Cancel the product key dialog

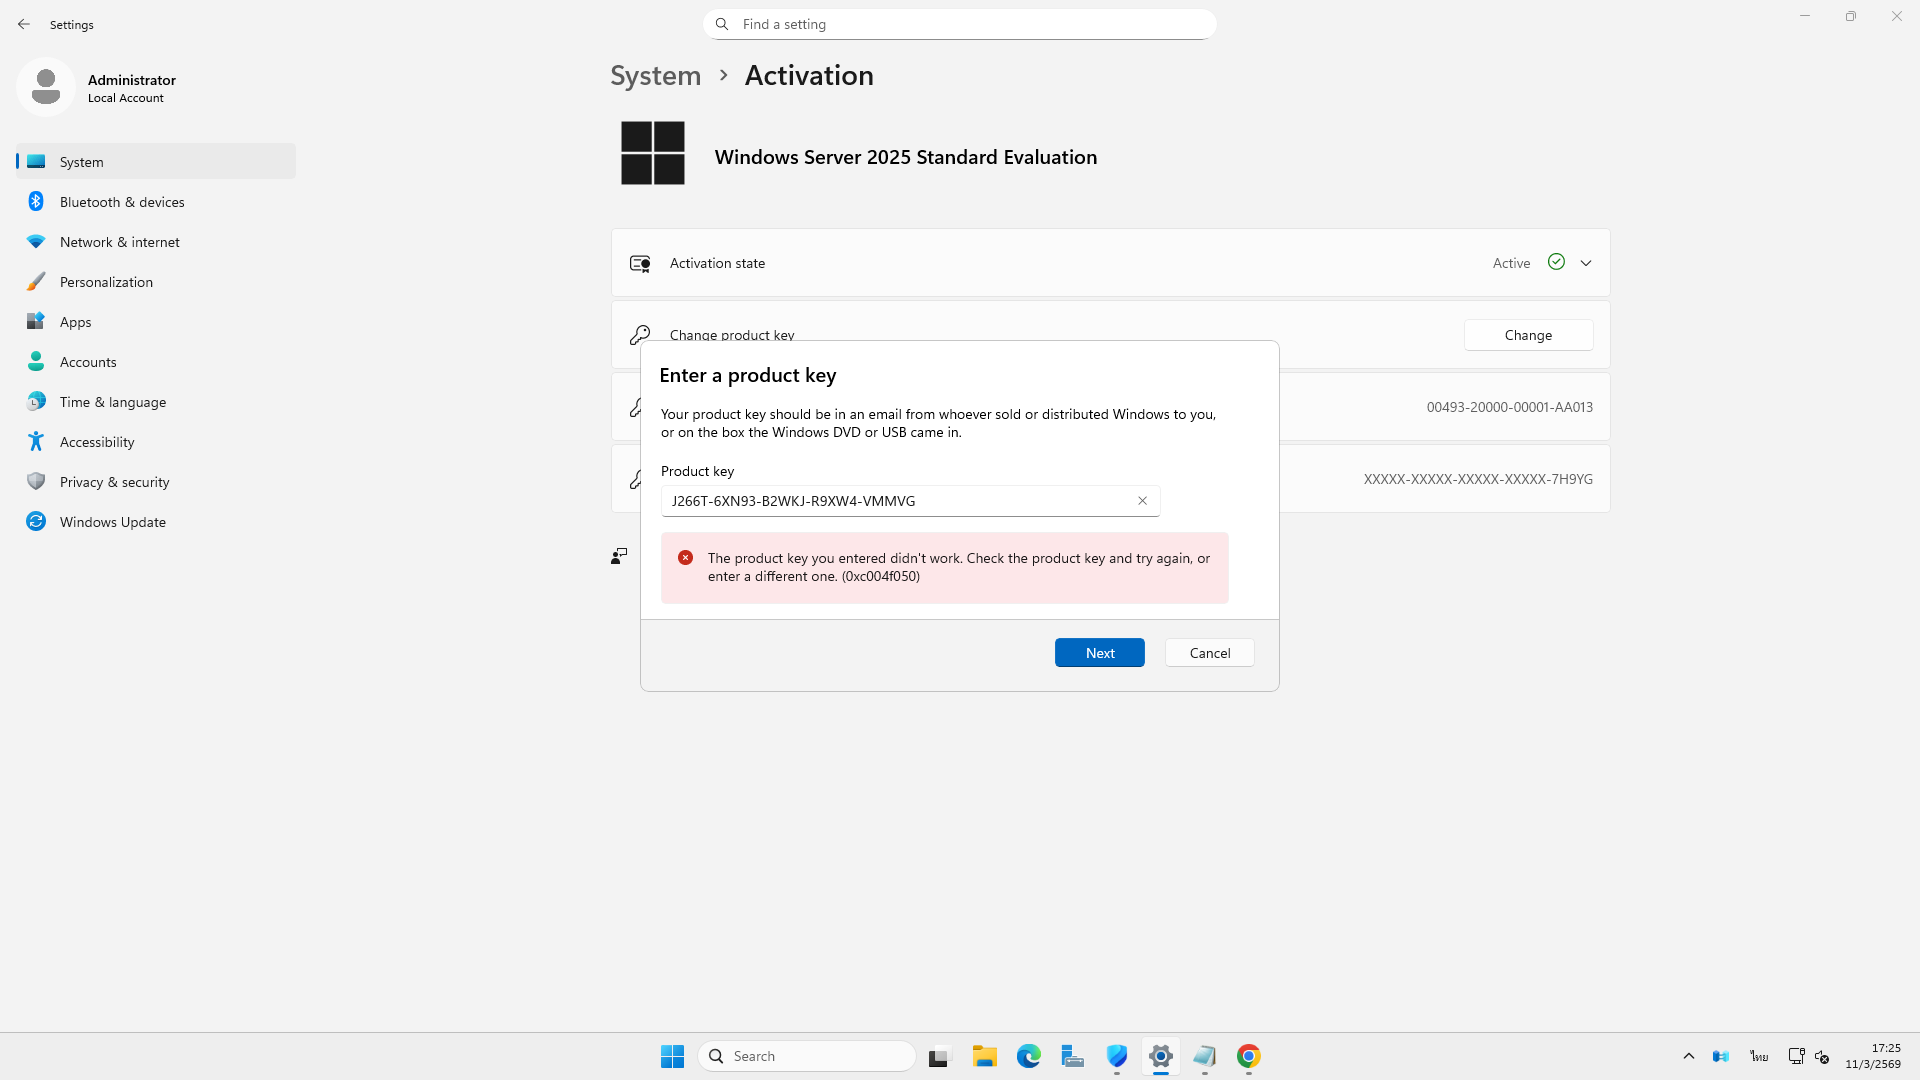(1209, 653)
